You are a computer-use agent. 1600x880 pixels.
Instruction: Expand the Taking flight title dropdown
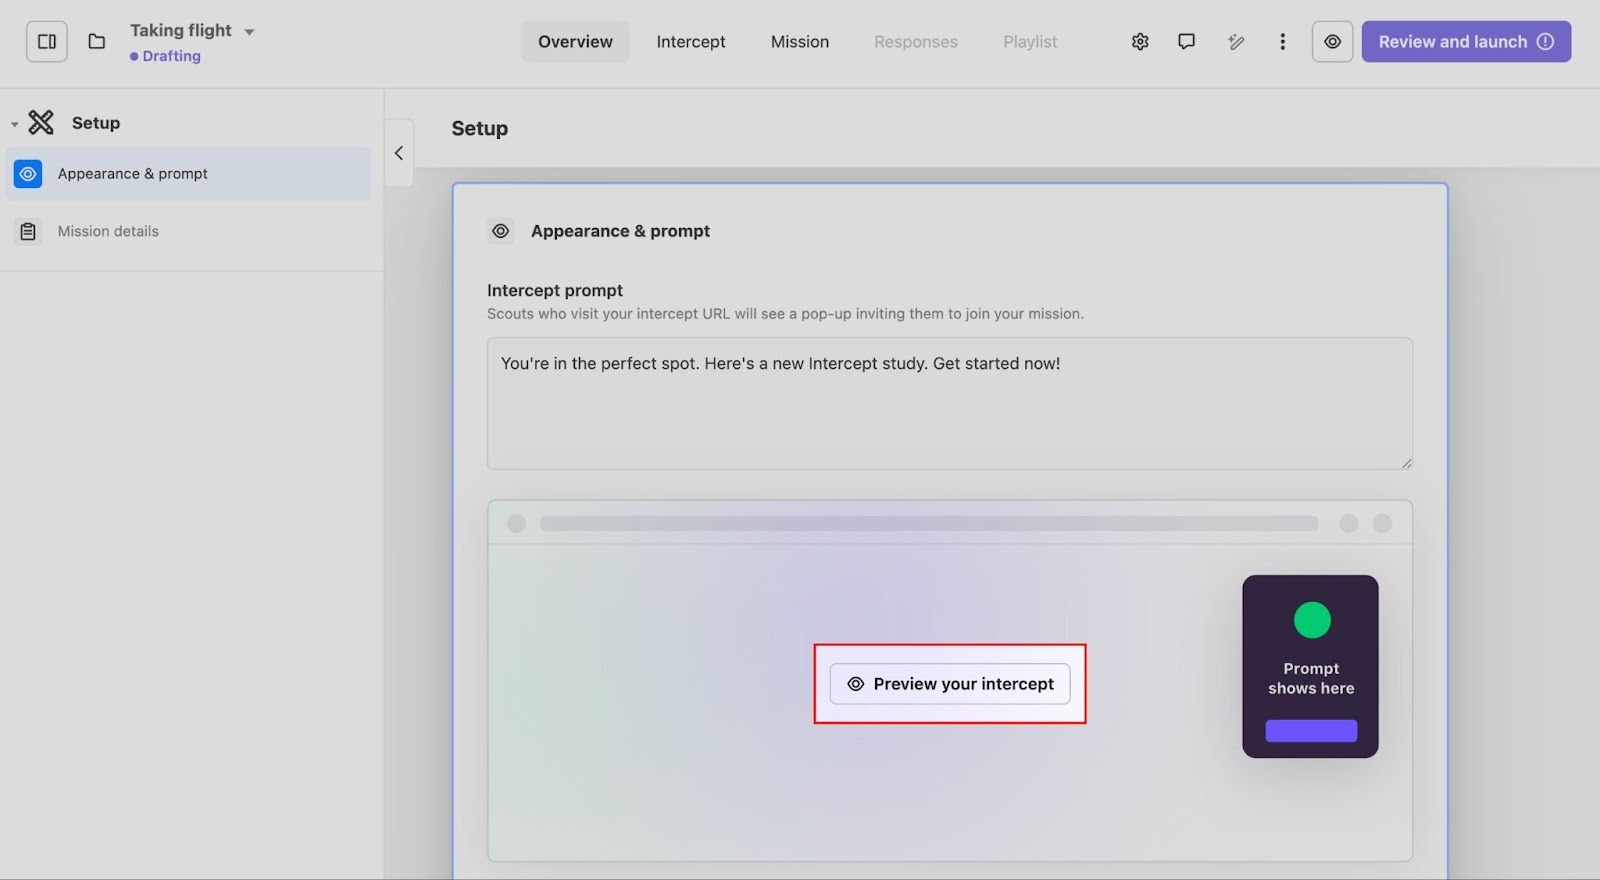click(249, 32)
